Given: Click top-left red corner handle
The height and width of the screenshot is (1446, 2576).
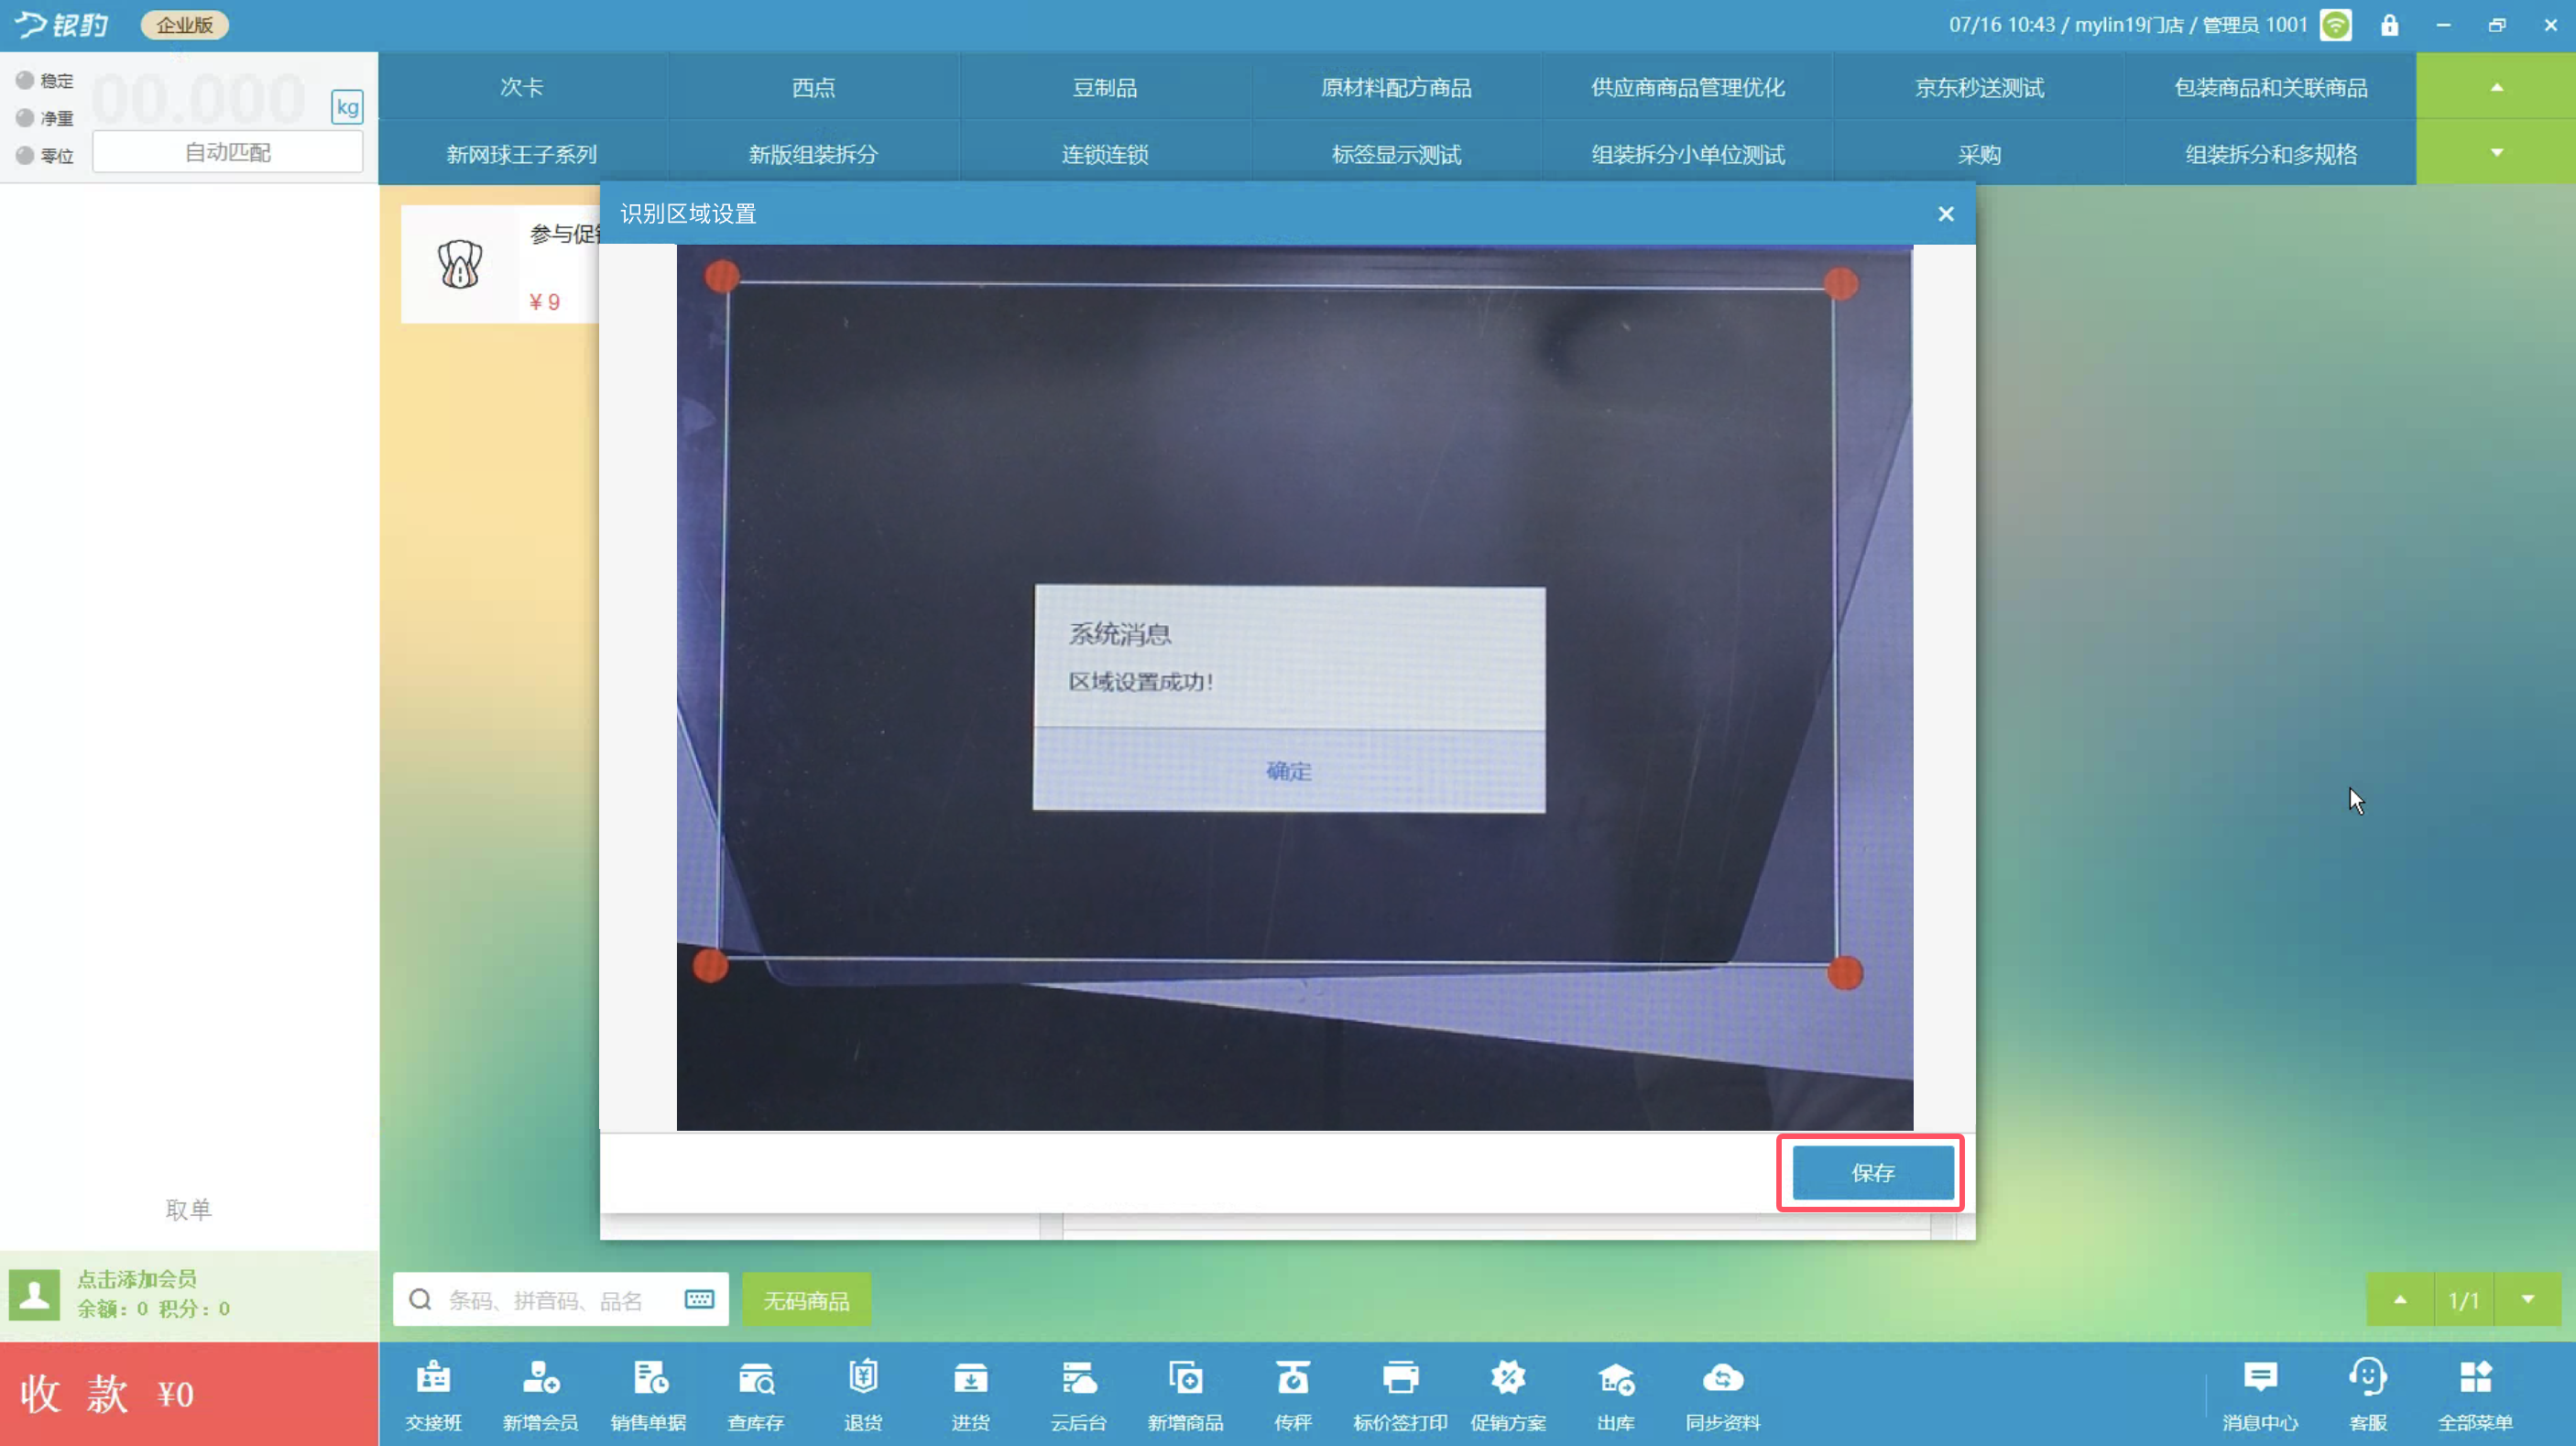Looking at the screenshot, I should click(x=722, y=277).
